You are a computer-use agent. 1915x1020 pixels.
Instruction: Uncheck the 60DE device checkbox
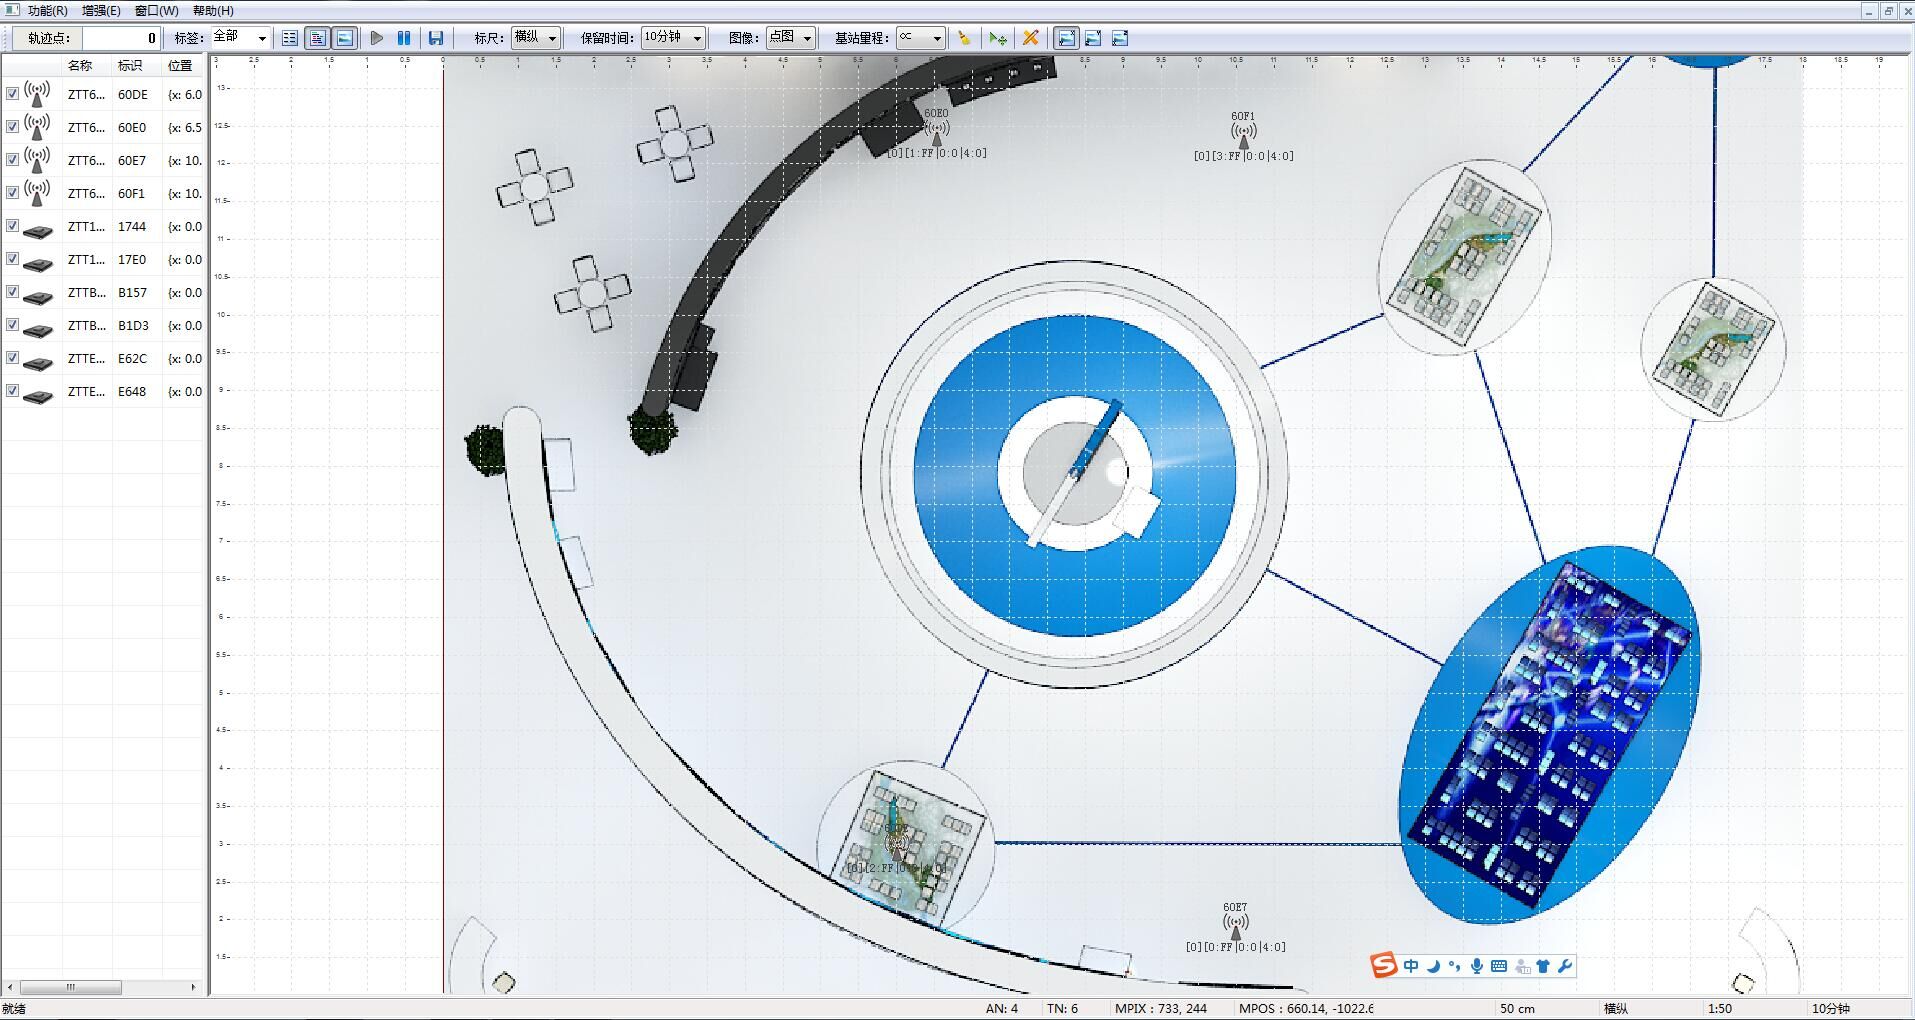pos(12,94)
